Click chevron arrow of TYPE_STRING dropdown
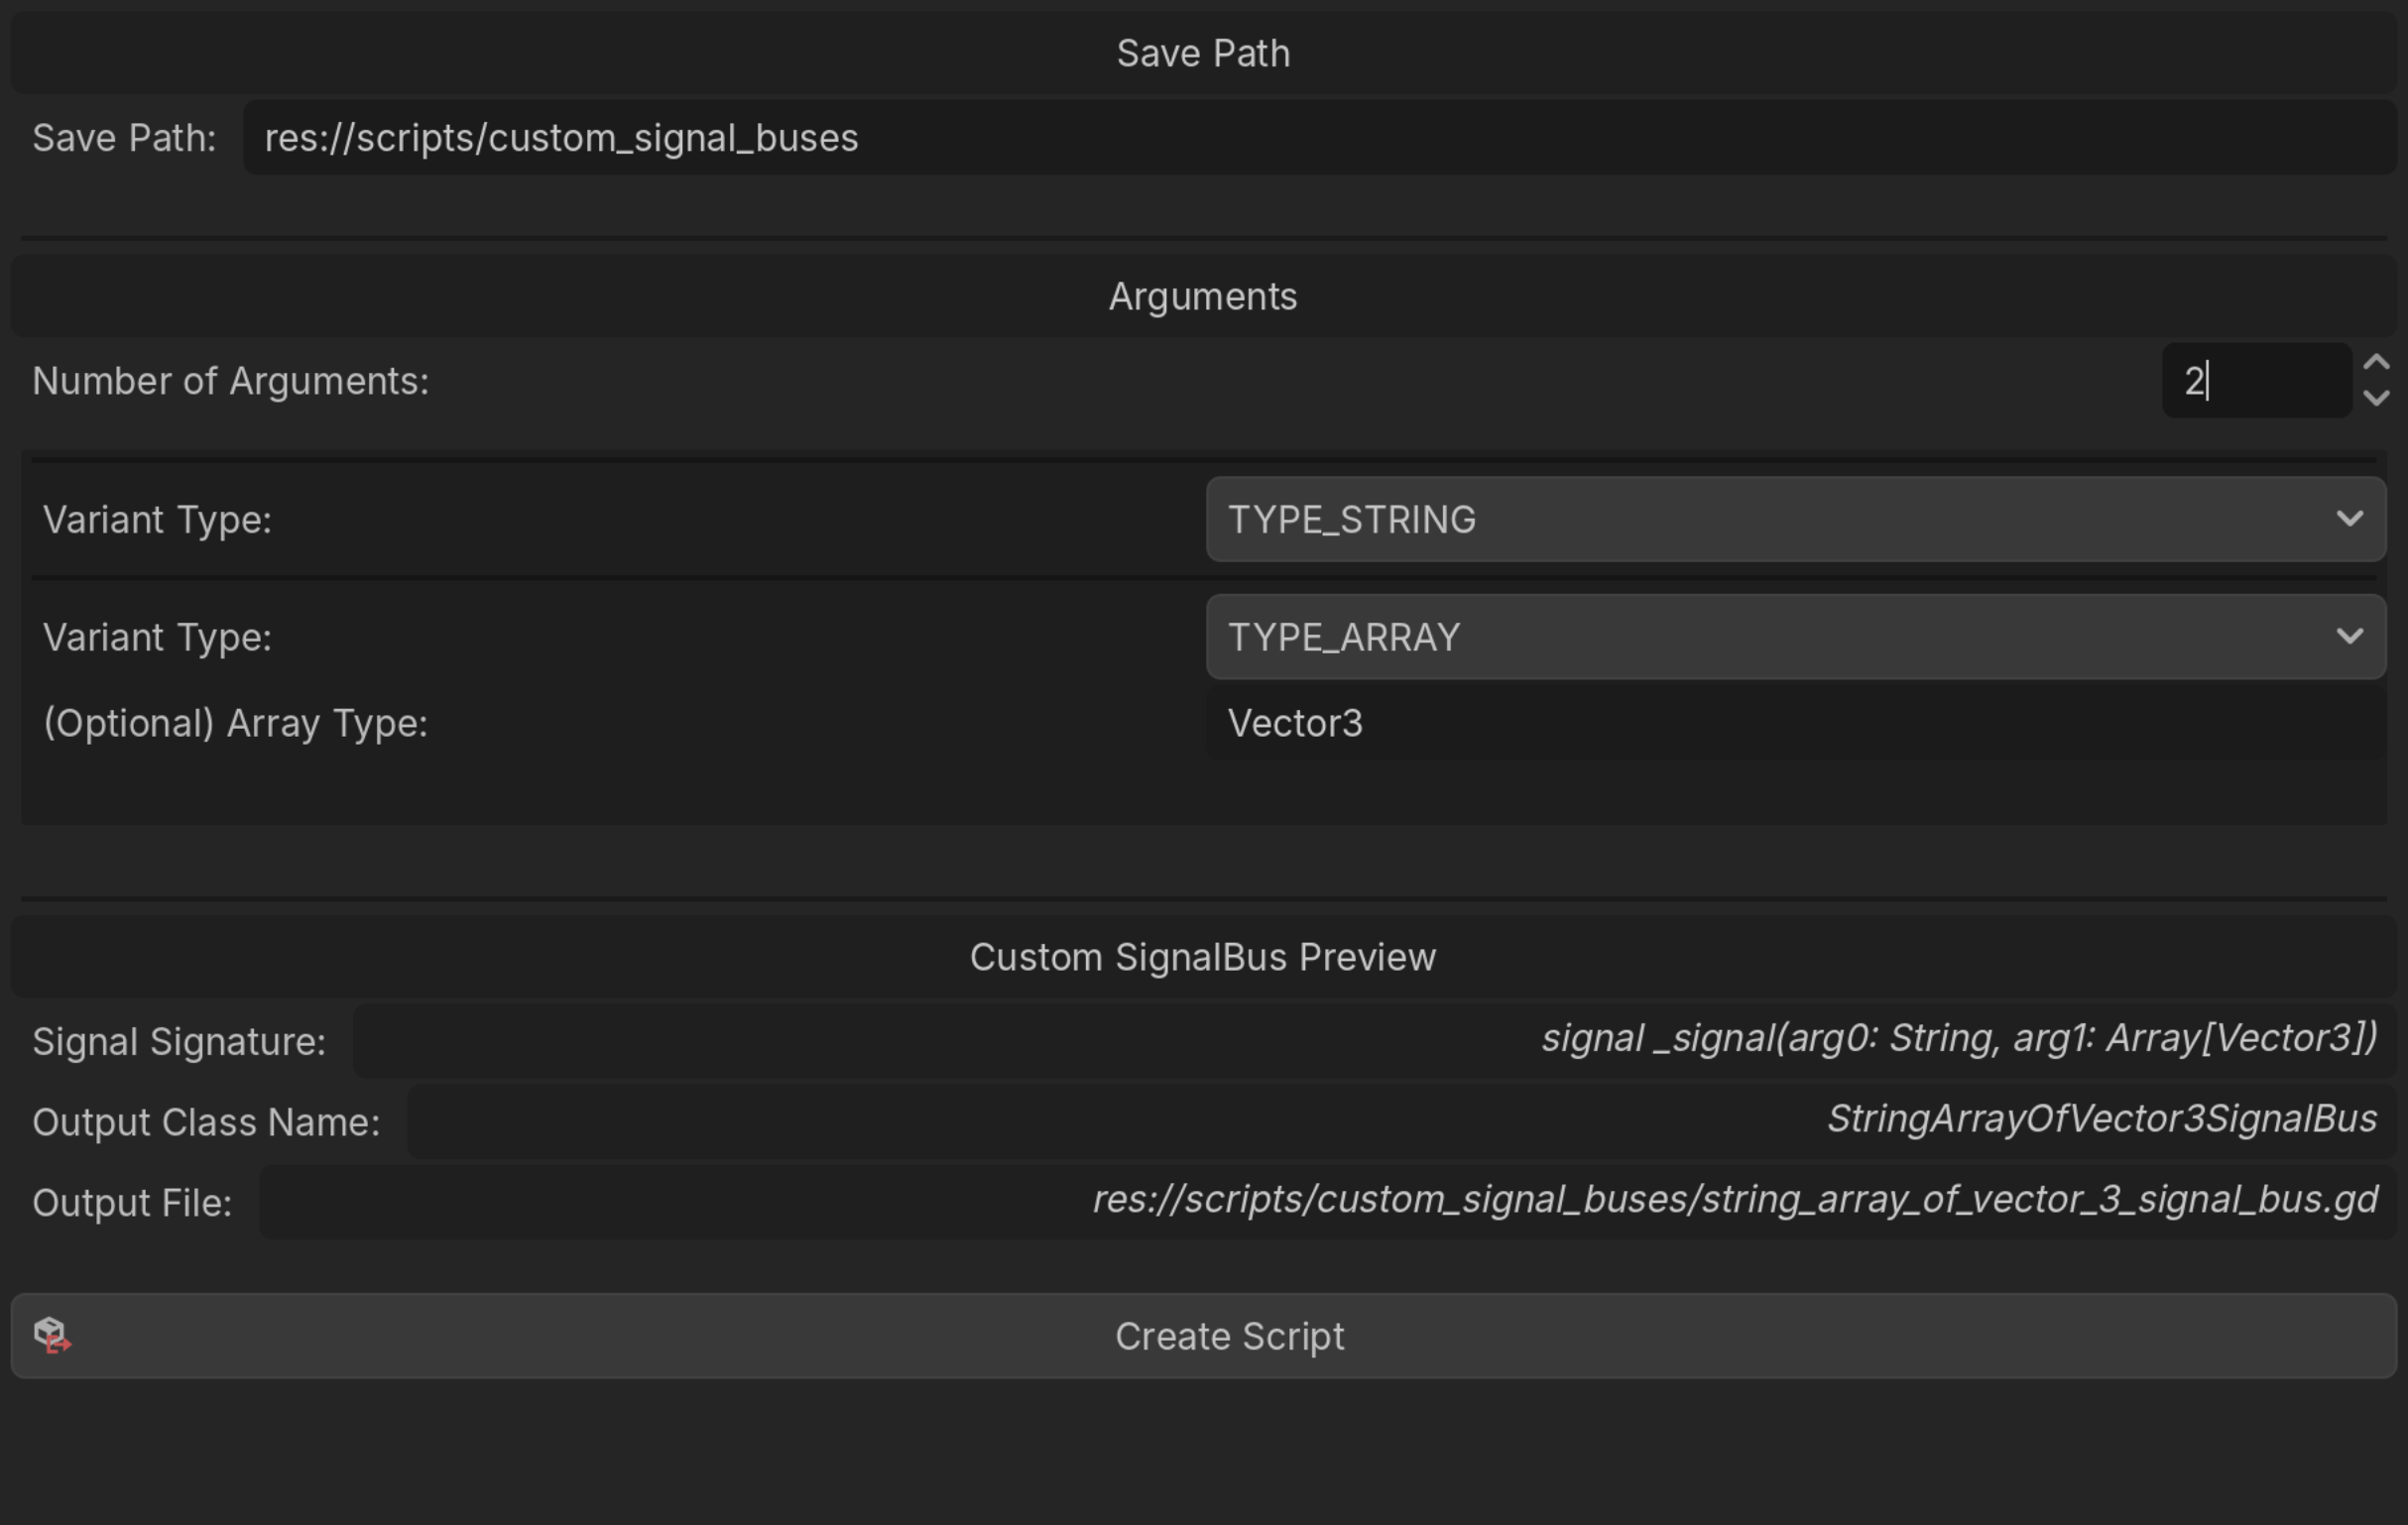Viewport: 2408px width, 1525px height. pos(2349,519)
